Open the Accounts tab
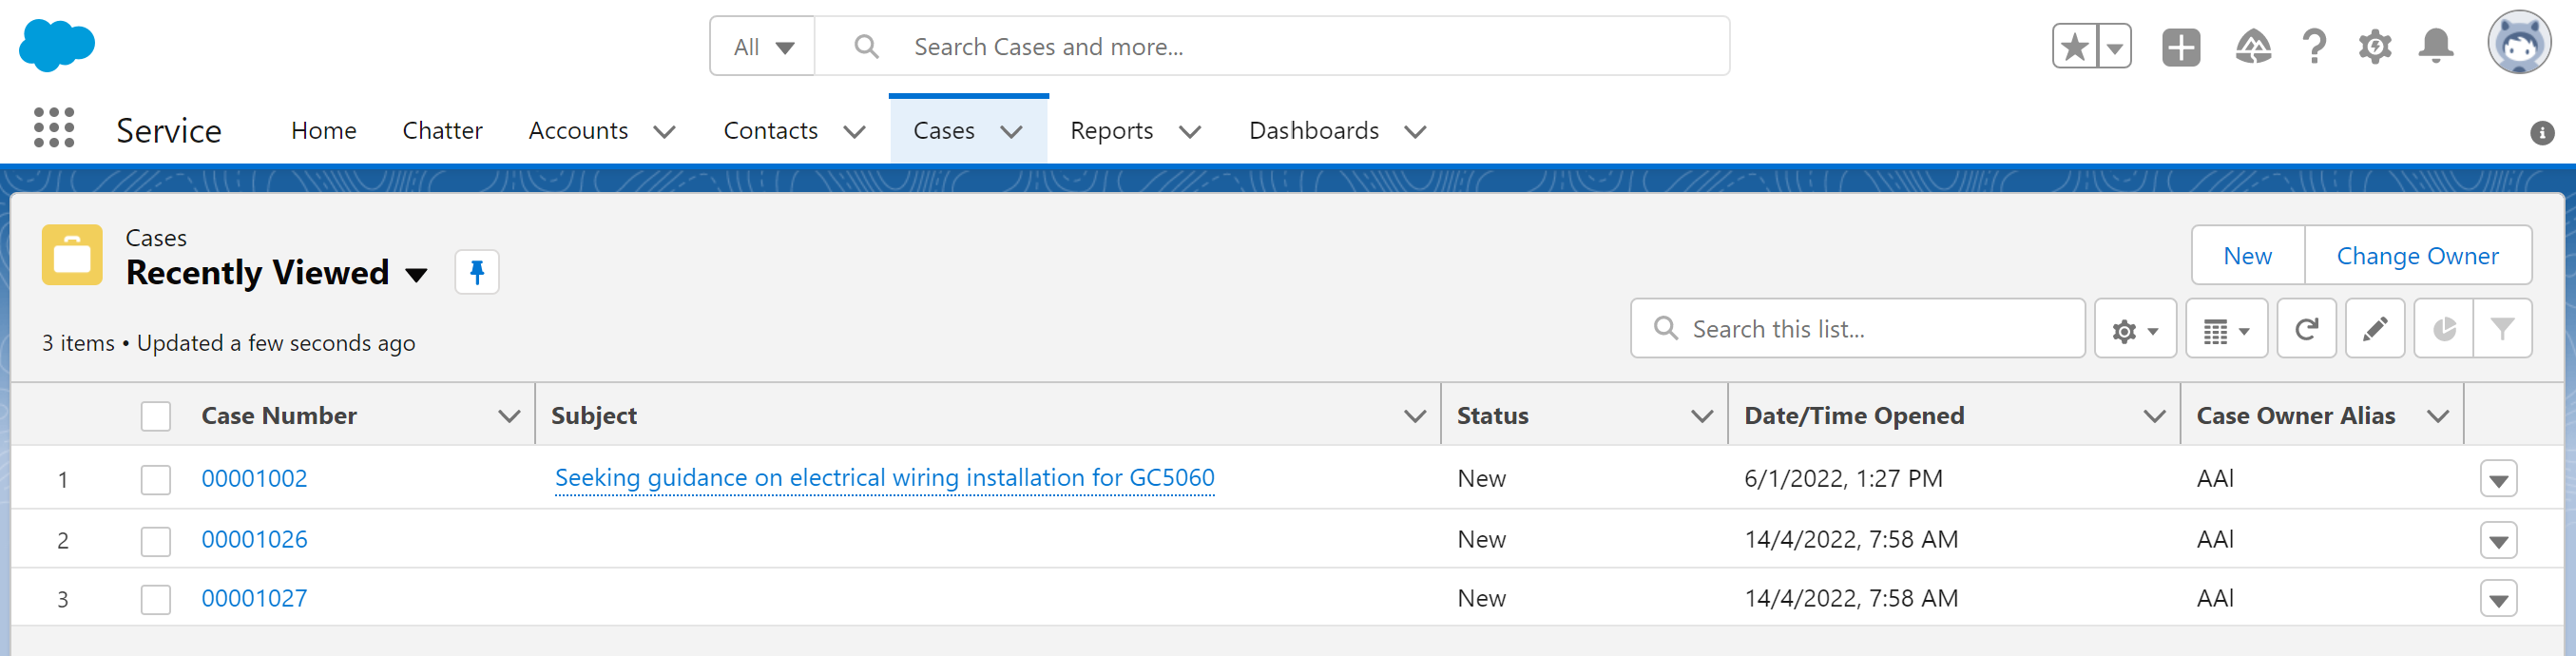The width and height of the screenshot is (2576, 656). coord(578,130)
